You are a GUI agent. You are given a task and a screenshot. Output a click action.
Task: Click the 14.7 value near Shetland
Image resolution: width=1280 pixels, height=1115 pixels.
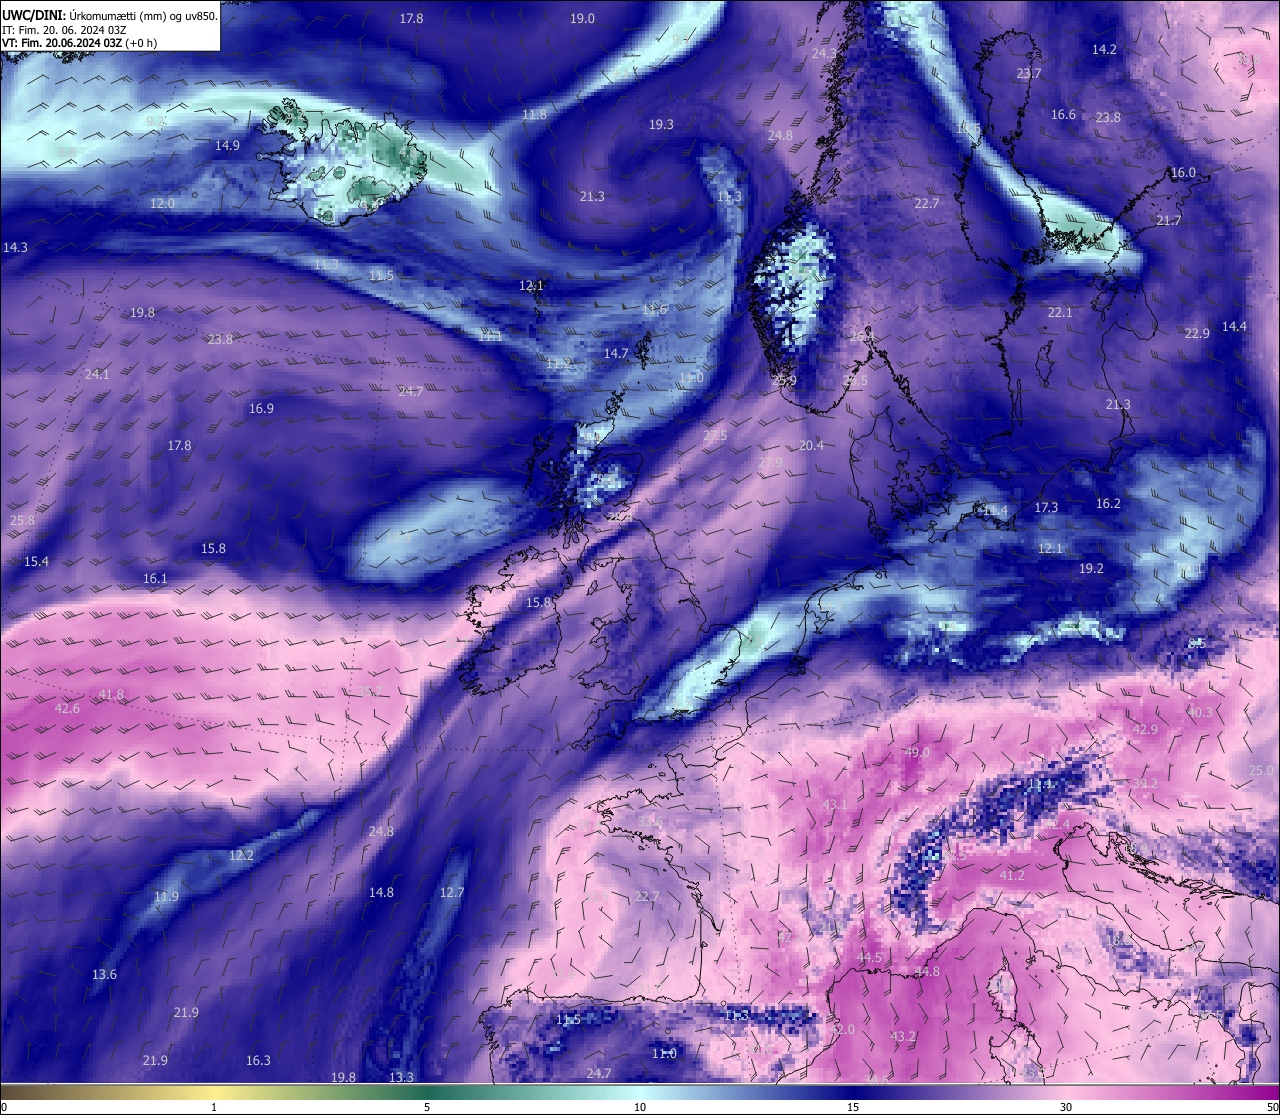tap(616, 353)
